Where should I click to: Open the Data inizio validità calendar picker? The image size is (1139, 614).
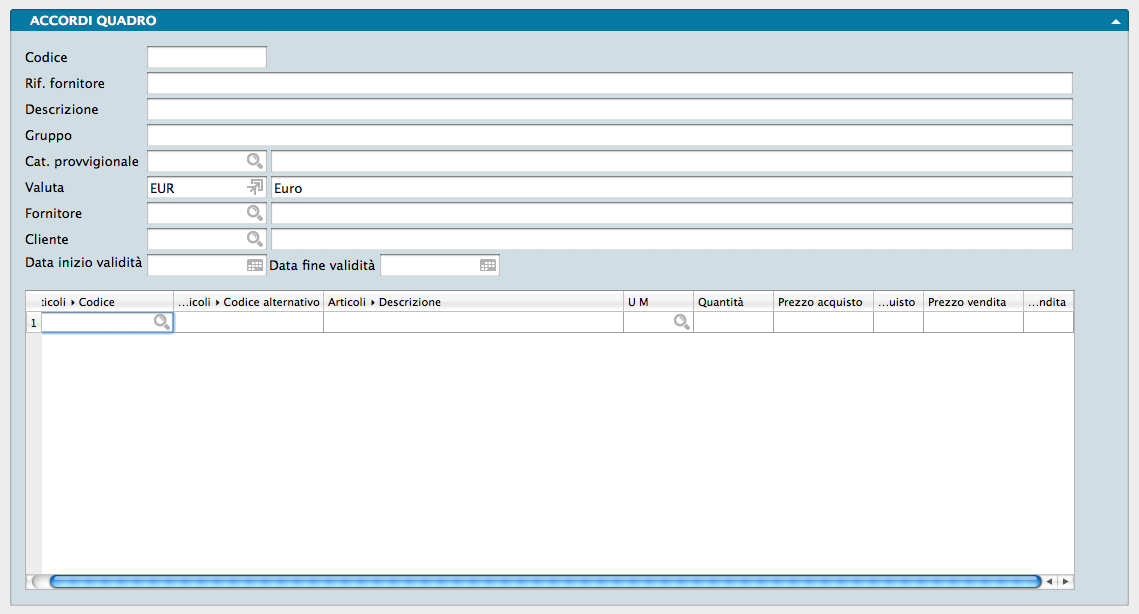[255, 265]
